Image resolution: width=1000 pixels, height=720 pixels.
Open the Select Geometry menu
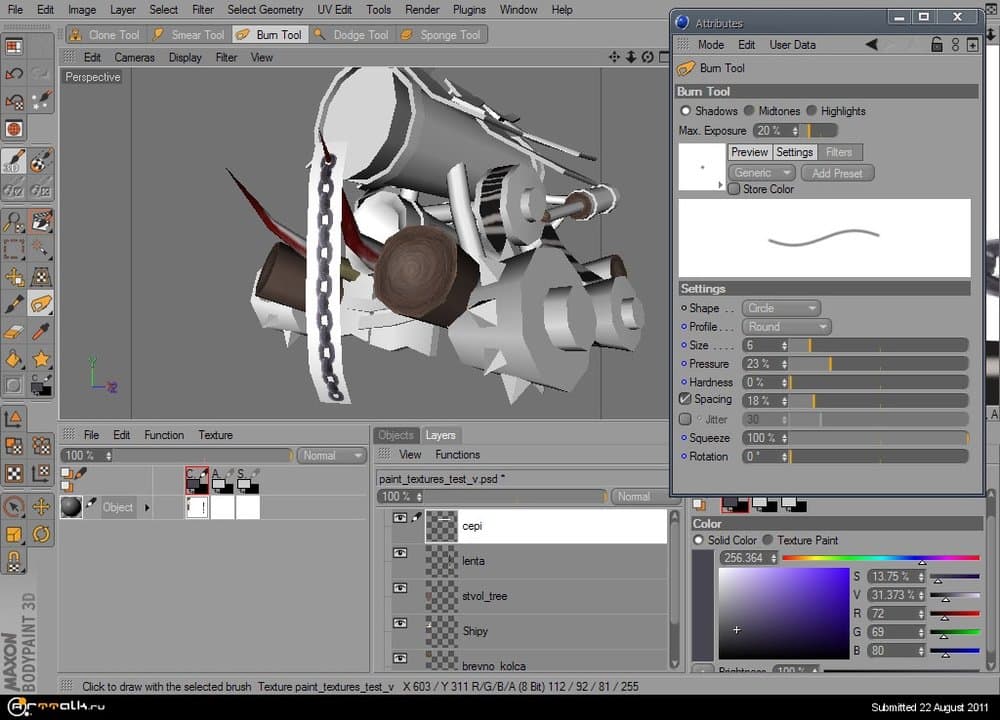coord(265,10)
